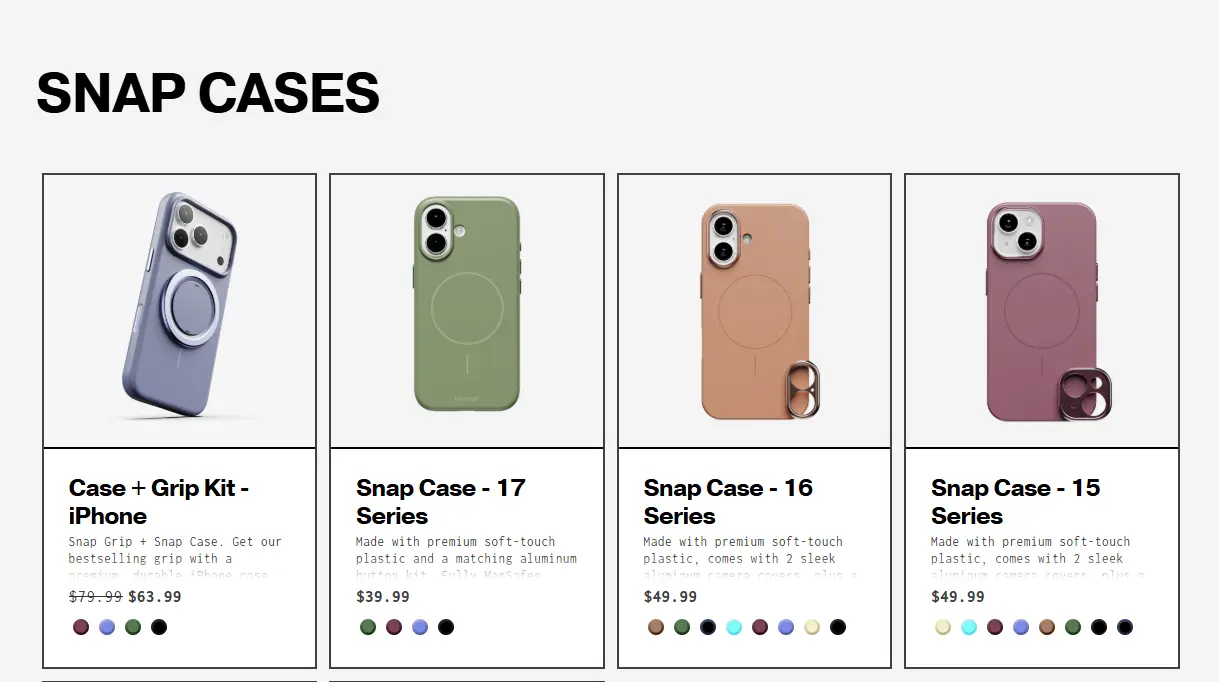Pick the black color option on Case + Grip Kit
The image size is (1219, 682).
point(158,627)
